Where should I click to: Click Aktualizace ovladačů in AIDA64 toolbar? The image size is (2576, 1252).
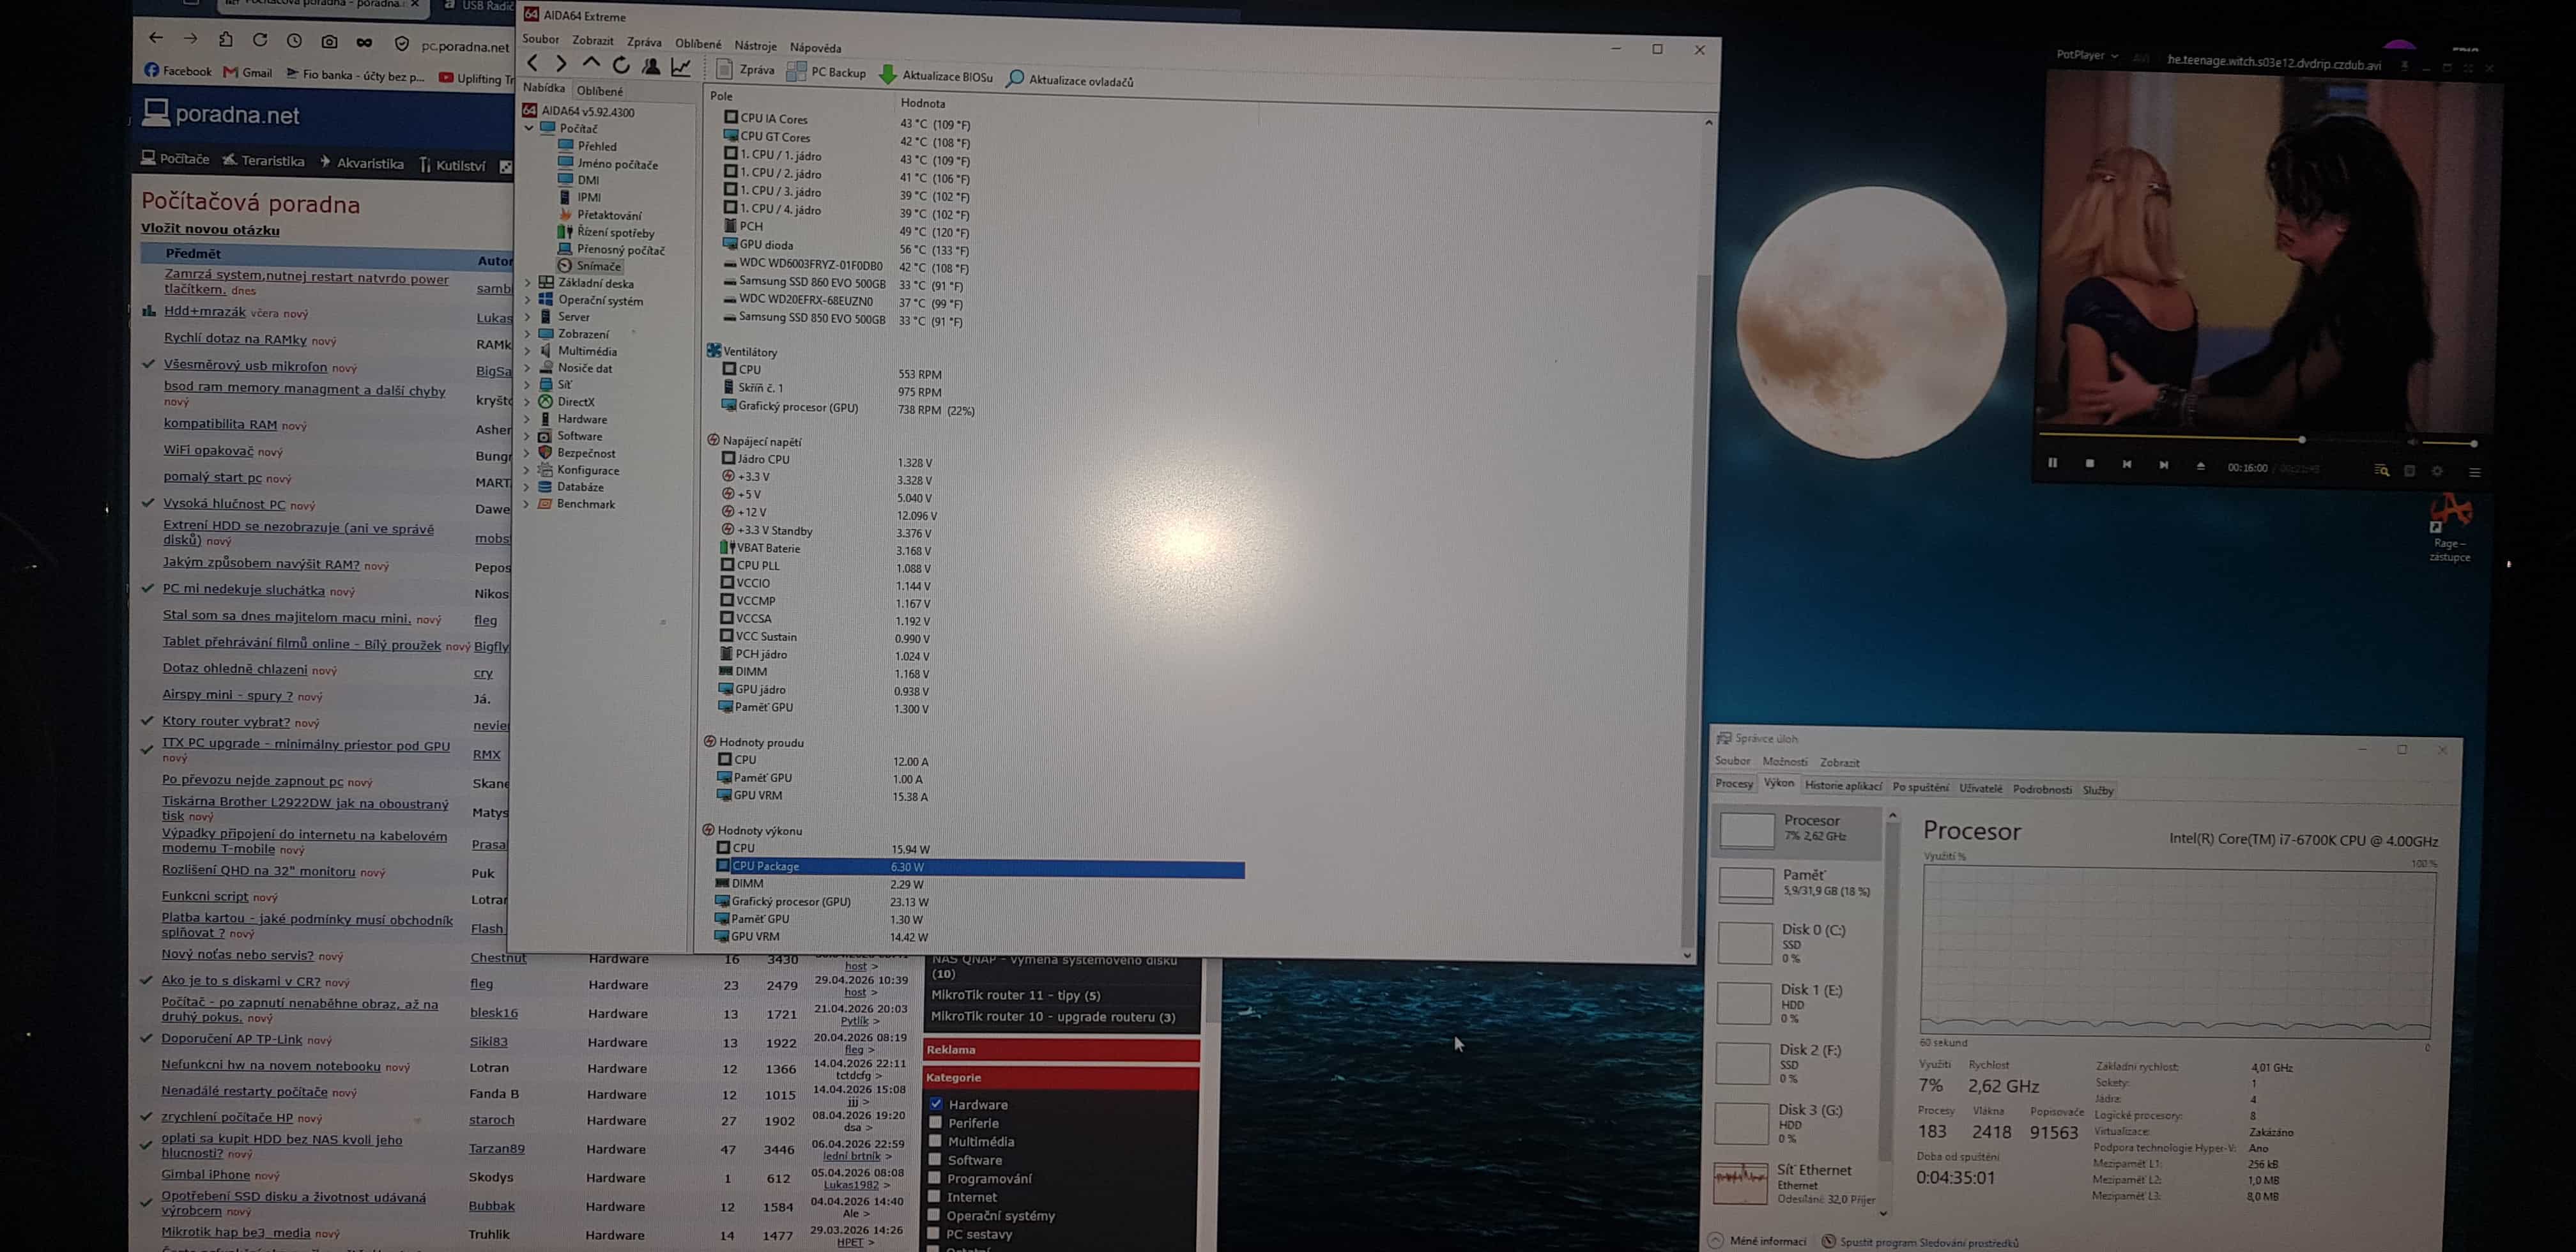click(1070, 80)
